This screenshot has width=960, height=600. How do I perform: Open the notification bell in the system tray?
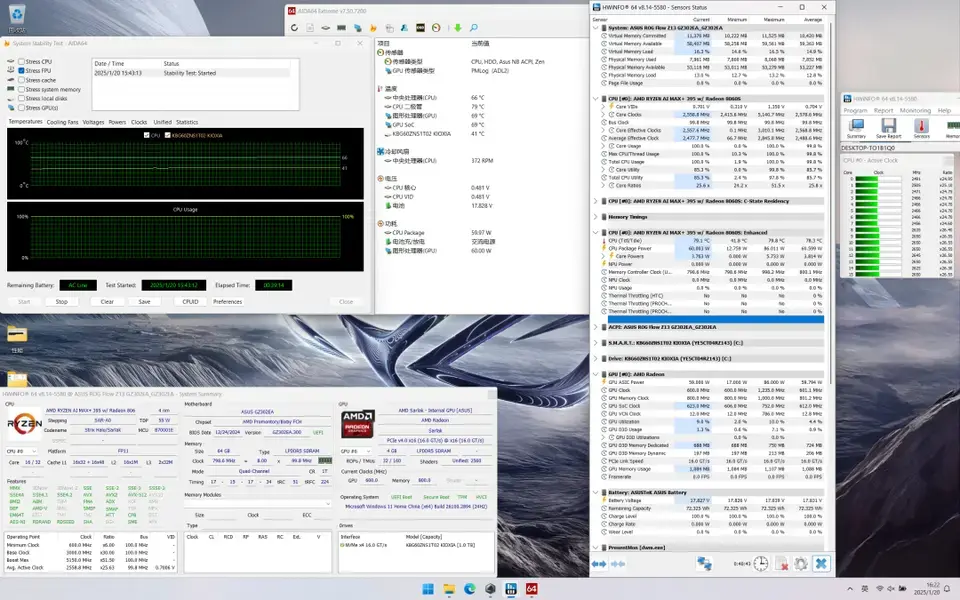pos(947,589)
